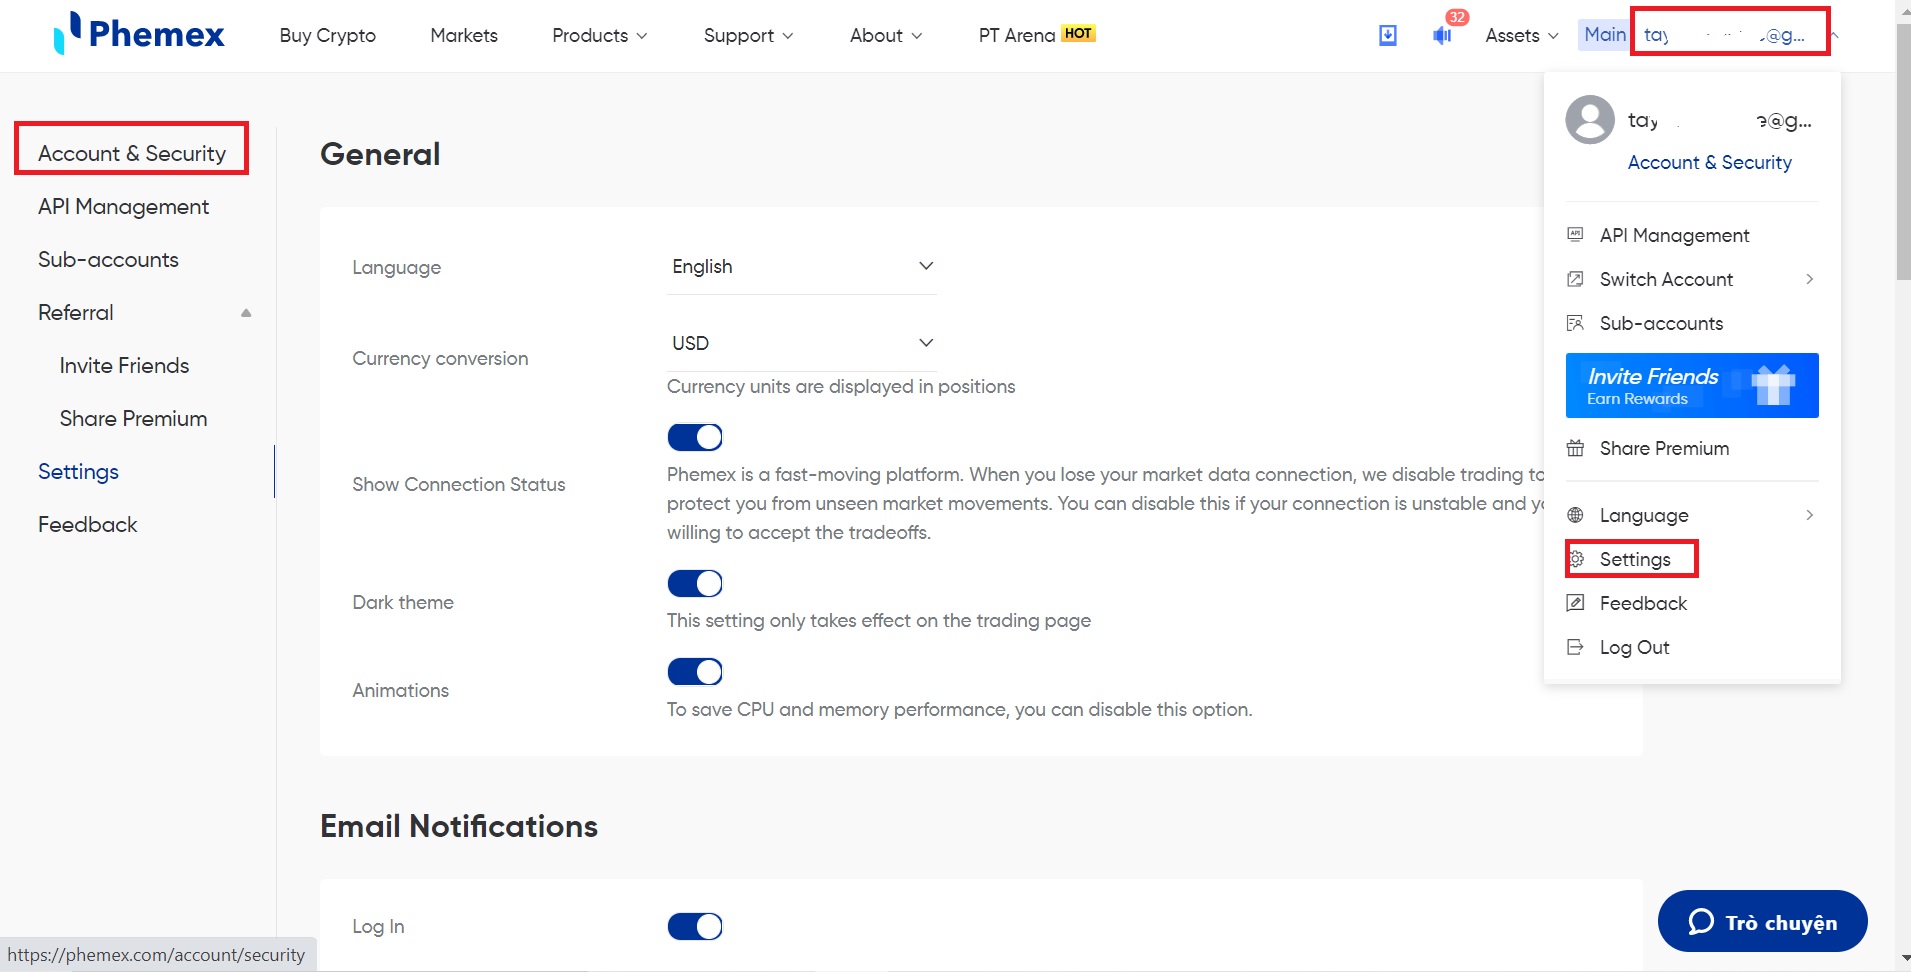Open the Language dropdown set to English
The width and height of the screenshot is (1911, 972).
[802, 267]
